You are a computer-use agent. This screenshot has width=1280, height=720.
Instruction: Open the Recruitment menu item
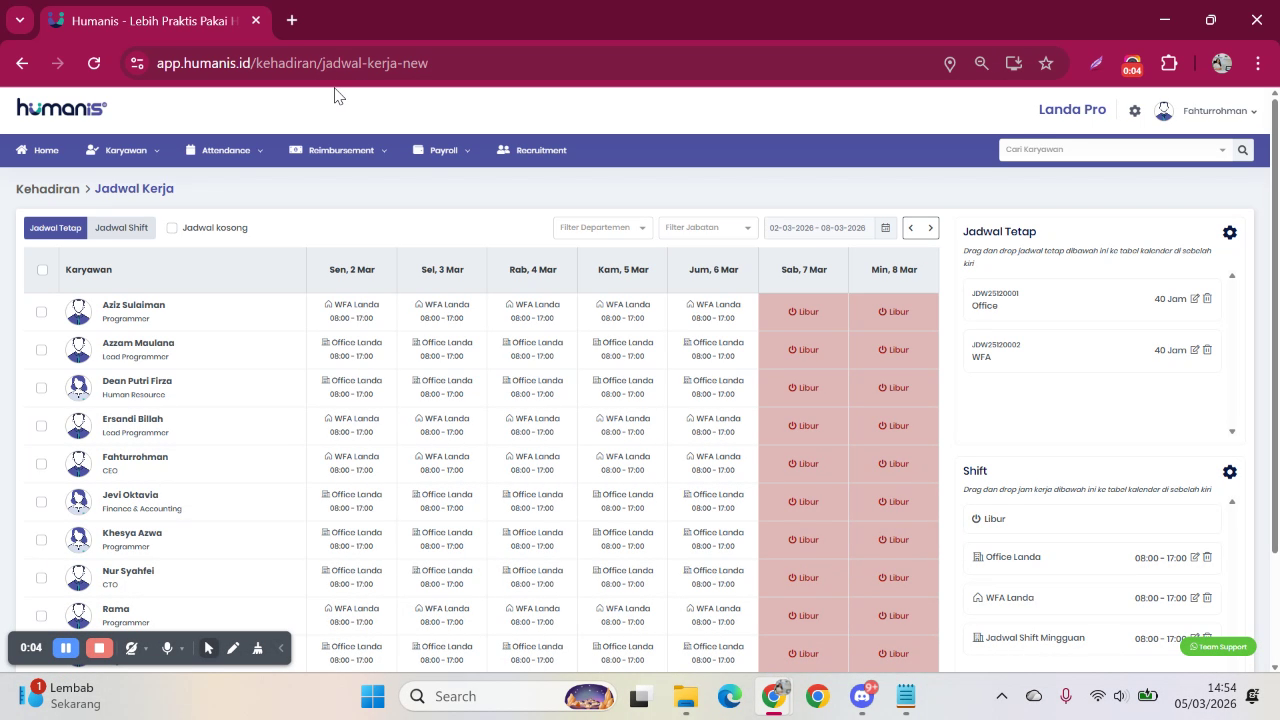tap(532, 150)
